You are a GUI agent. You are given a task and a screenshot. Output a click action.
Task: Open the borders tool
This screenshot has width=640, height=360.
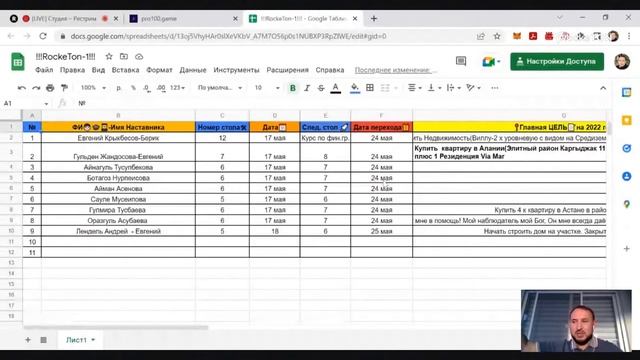[370, 88]
